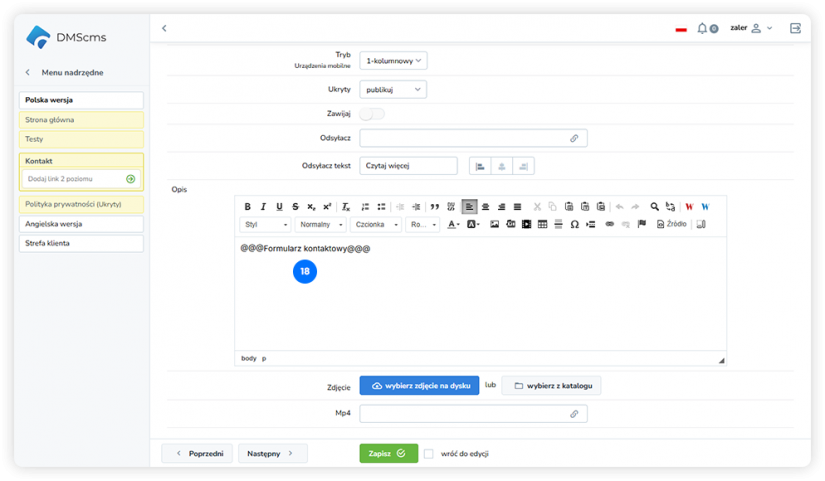Select 'Strona główna' in sidebar menu
Viewport: 825px width, 481px height.
pos(81,120)
